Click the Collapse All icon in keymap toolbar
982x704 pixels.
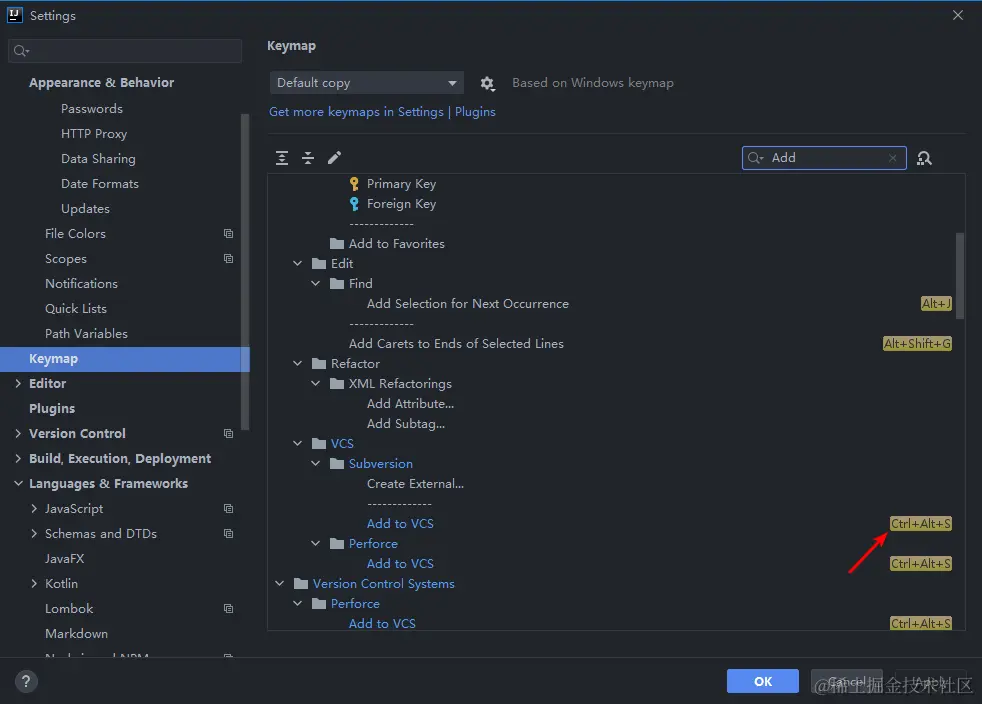click(308, 158)
